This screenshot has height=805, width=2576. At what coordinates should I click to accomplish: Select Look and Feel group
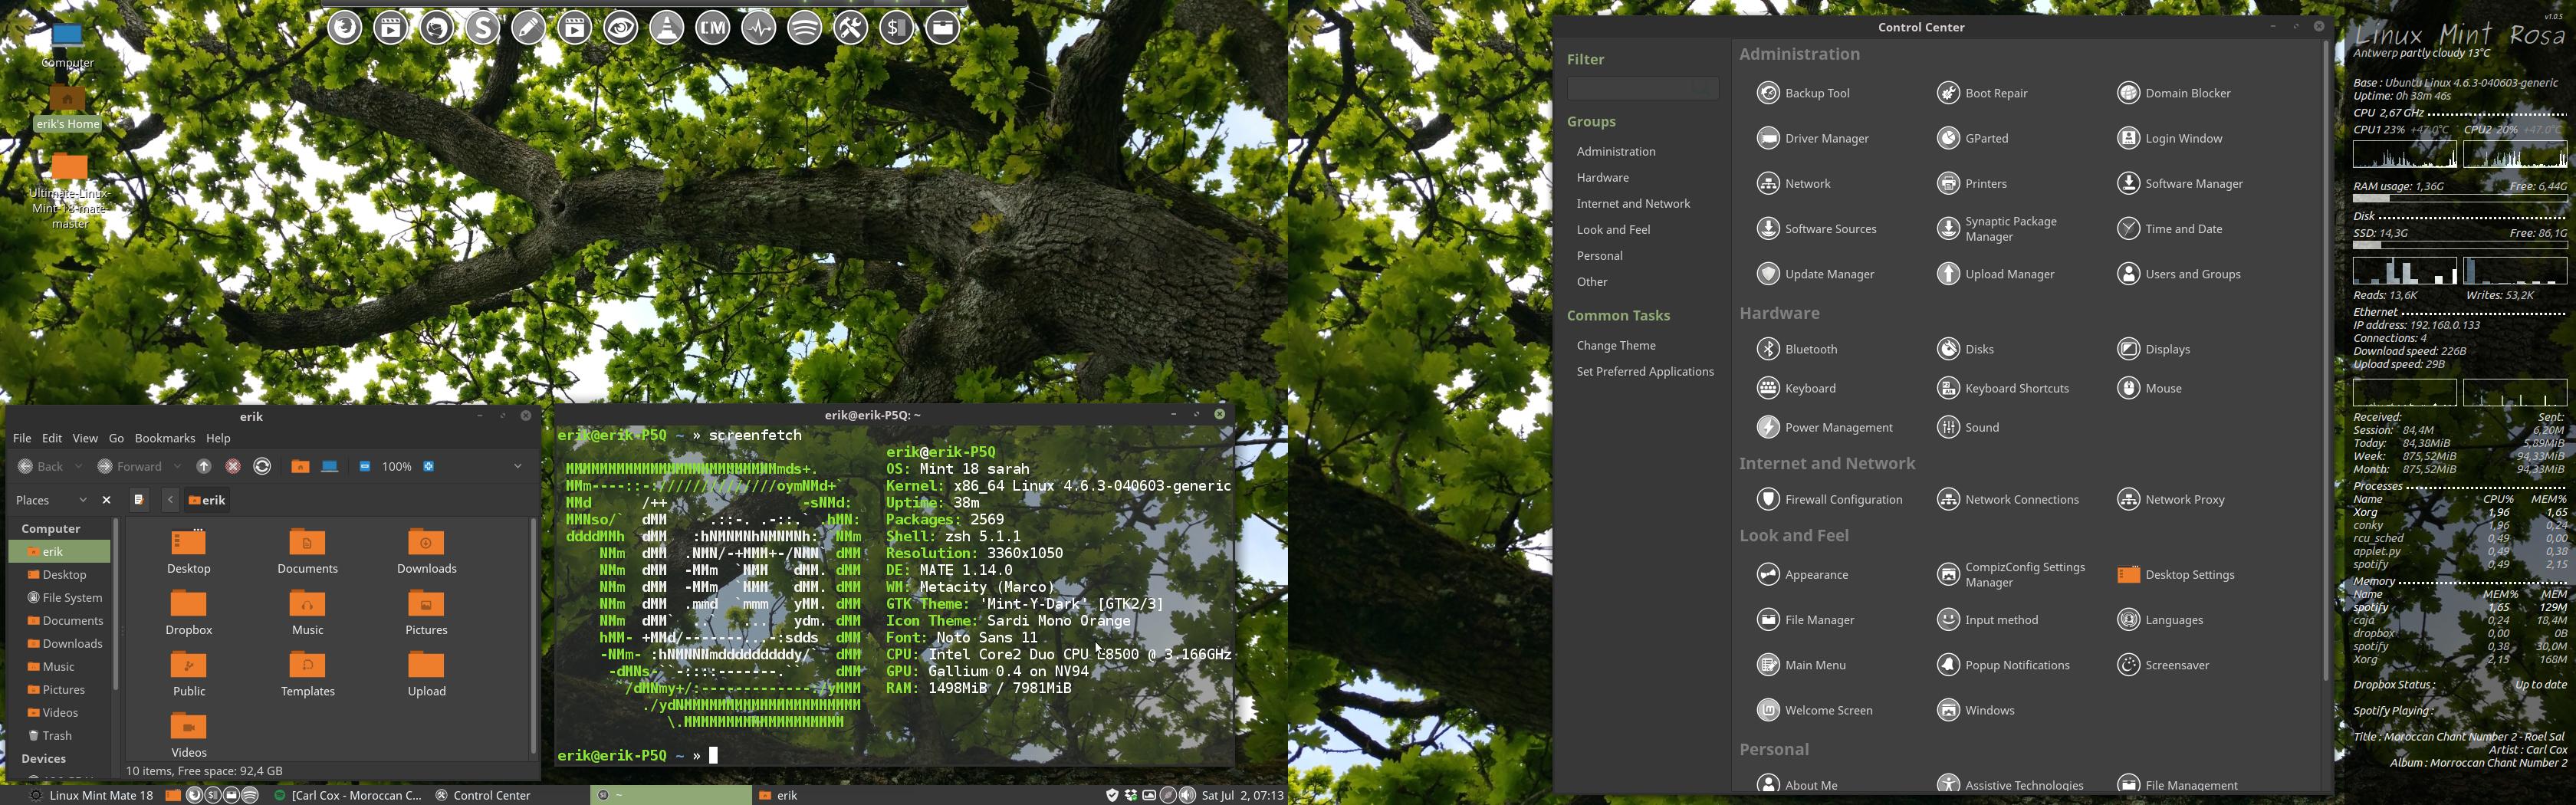pos(1613,230)
